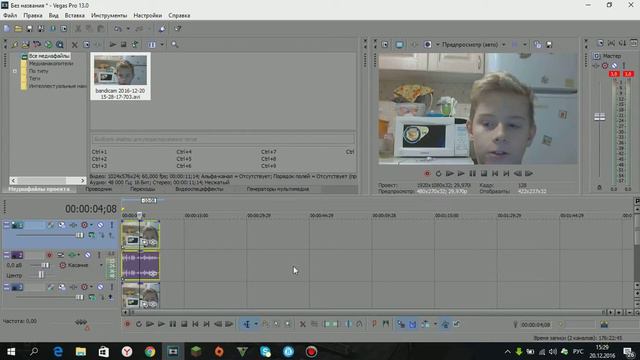Screen dimensions: 640x360
Task: Pause playback under the video preview
Action: coord(472,173)
